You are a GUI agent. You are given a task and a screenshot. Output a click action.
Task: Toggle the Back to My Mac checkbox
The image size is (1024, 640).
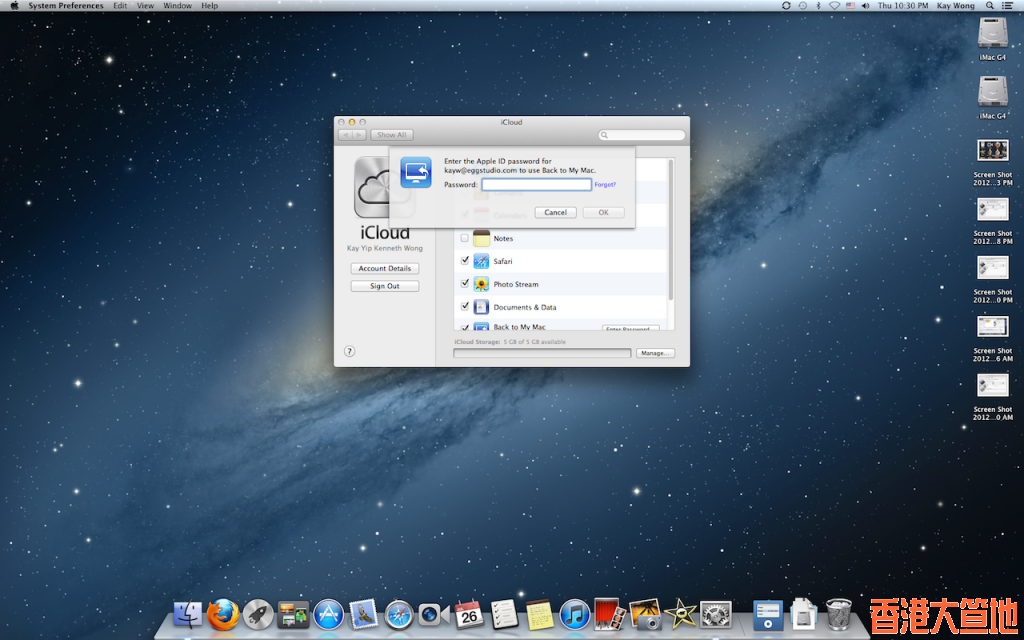[464, 328]
